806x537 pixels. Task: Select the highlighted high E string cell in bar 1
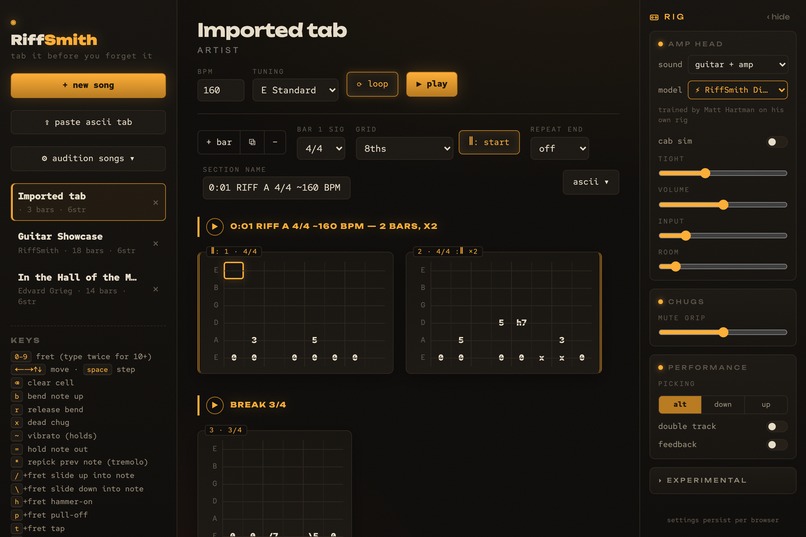(x=234, y=270)
